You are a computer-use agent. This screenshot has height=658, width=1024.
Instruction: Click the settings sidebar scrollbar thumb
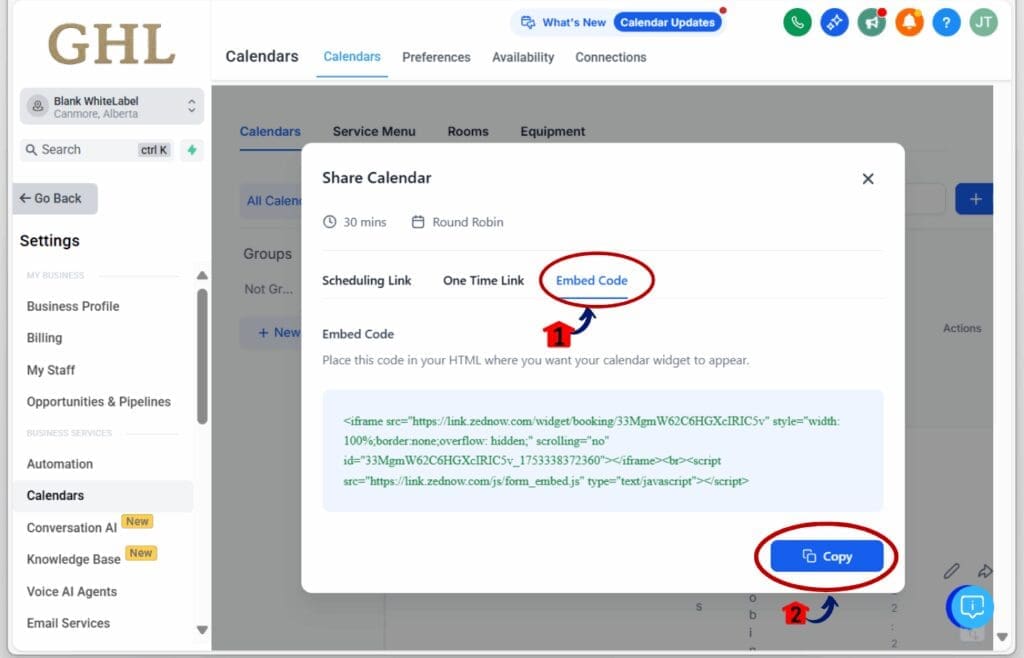pos(202,356)
